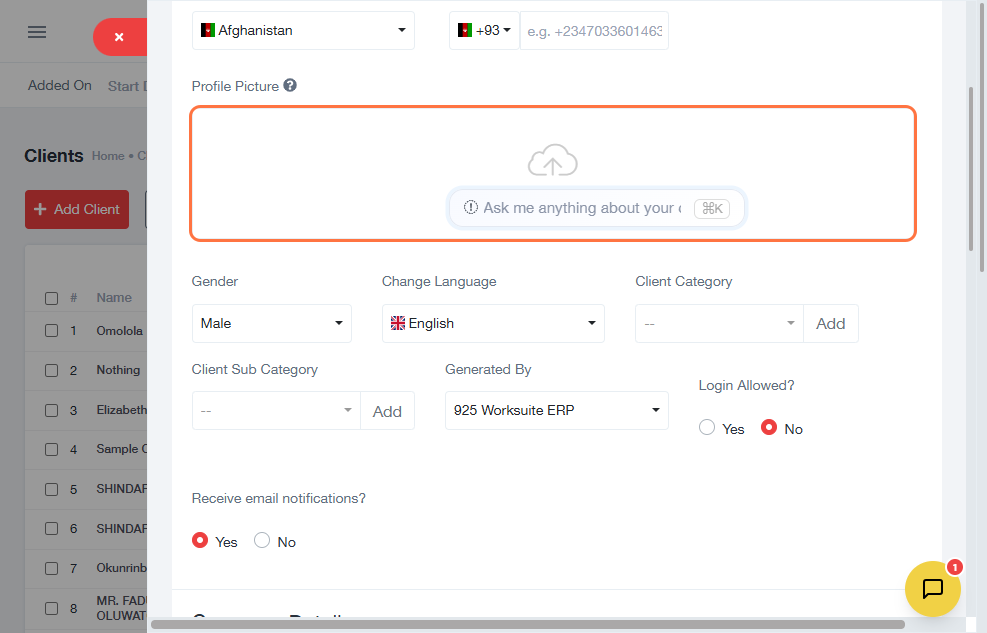
Task: Click Add next to Client Sub Category
Action: 387,411
